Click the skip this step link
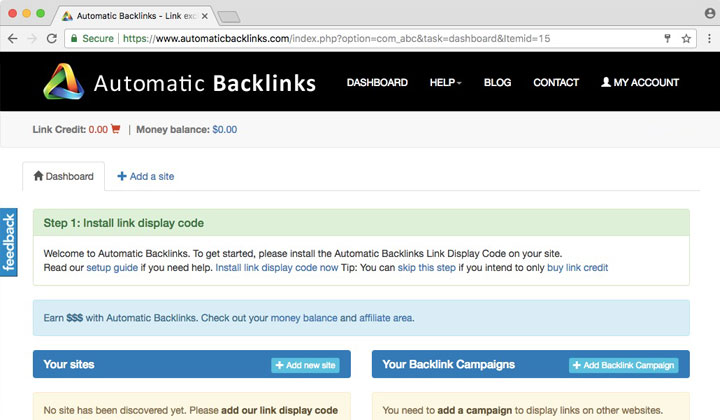The height and width of the screenshot is (420, 720). 427,268
